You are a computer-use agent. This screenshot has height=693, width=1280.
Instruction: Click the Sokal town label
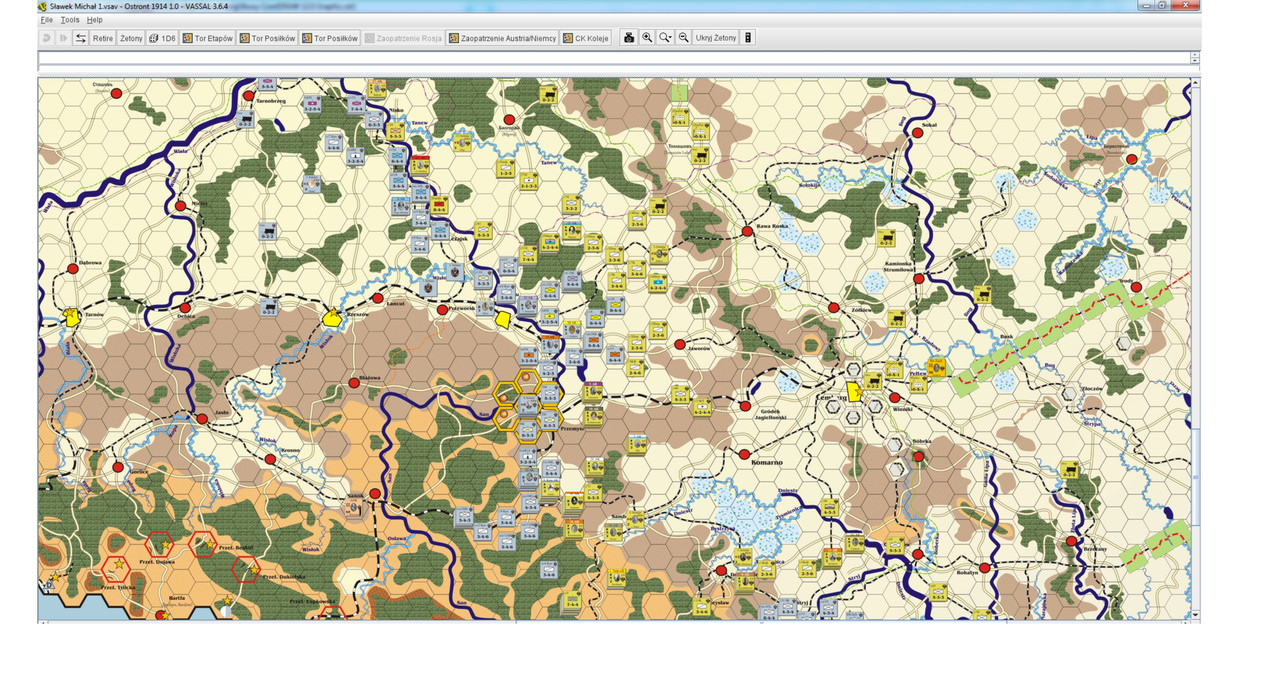[x=929, y=124]
